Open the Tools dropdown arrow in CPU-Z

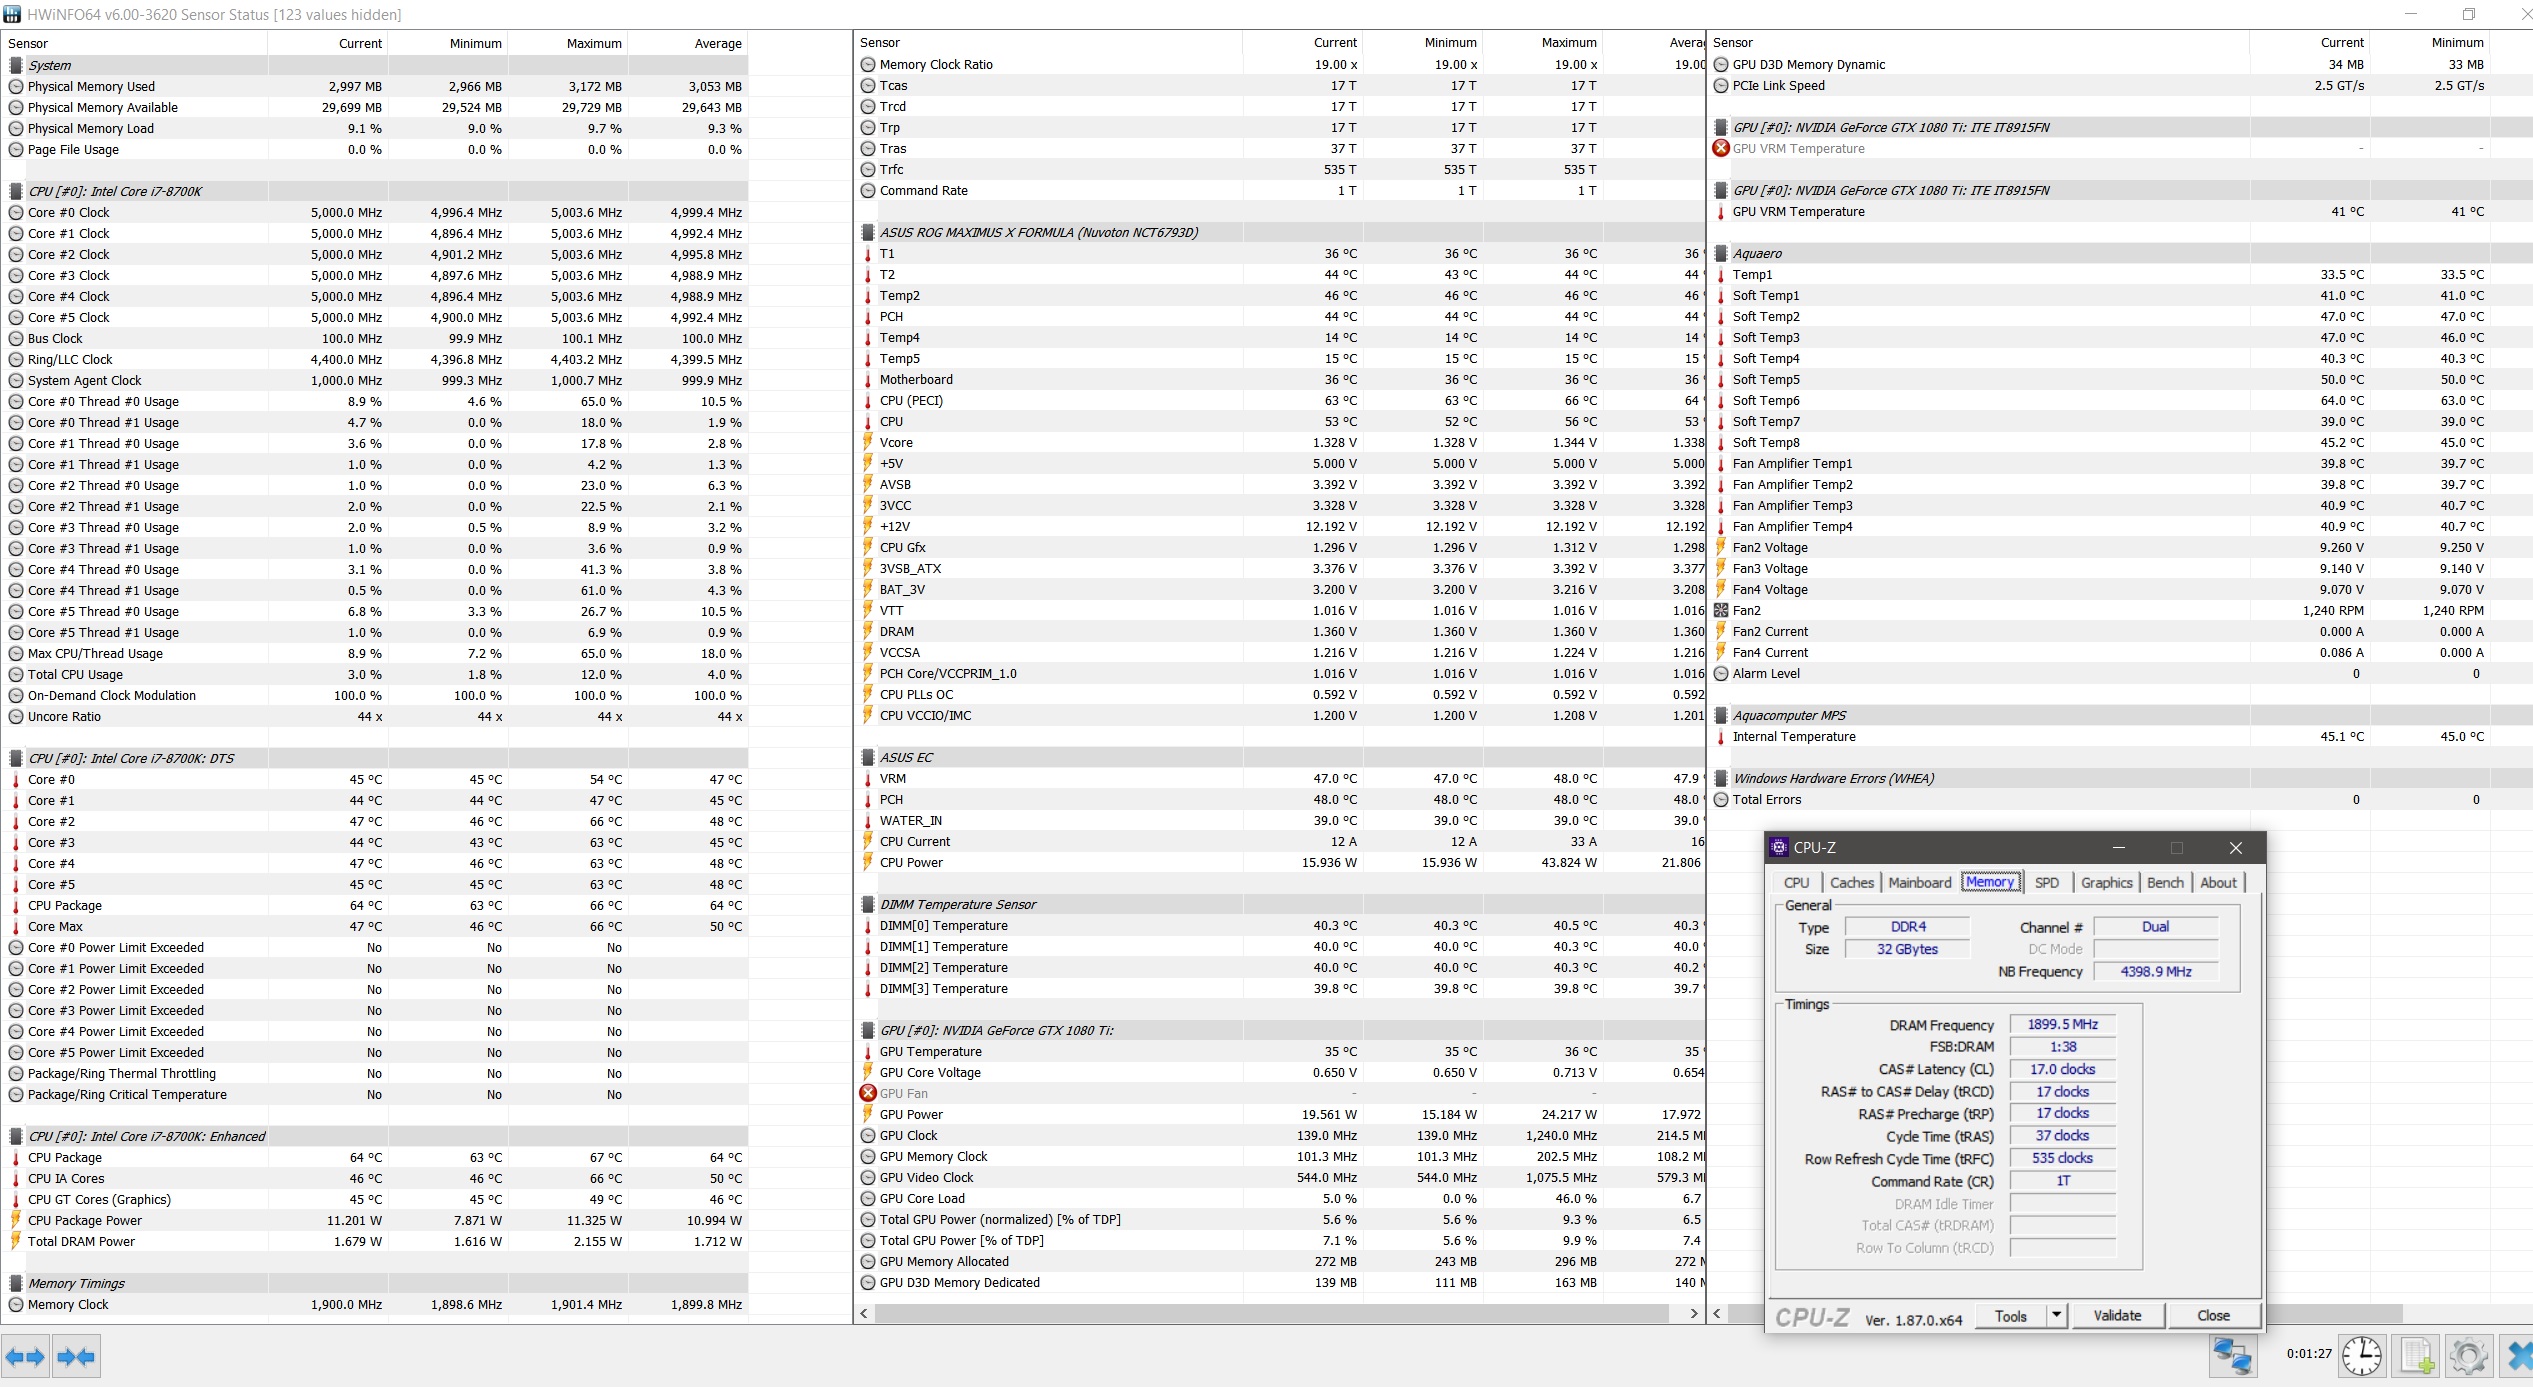click(2057, 1315)
